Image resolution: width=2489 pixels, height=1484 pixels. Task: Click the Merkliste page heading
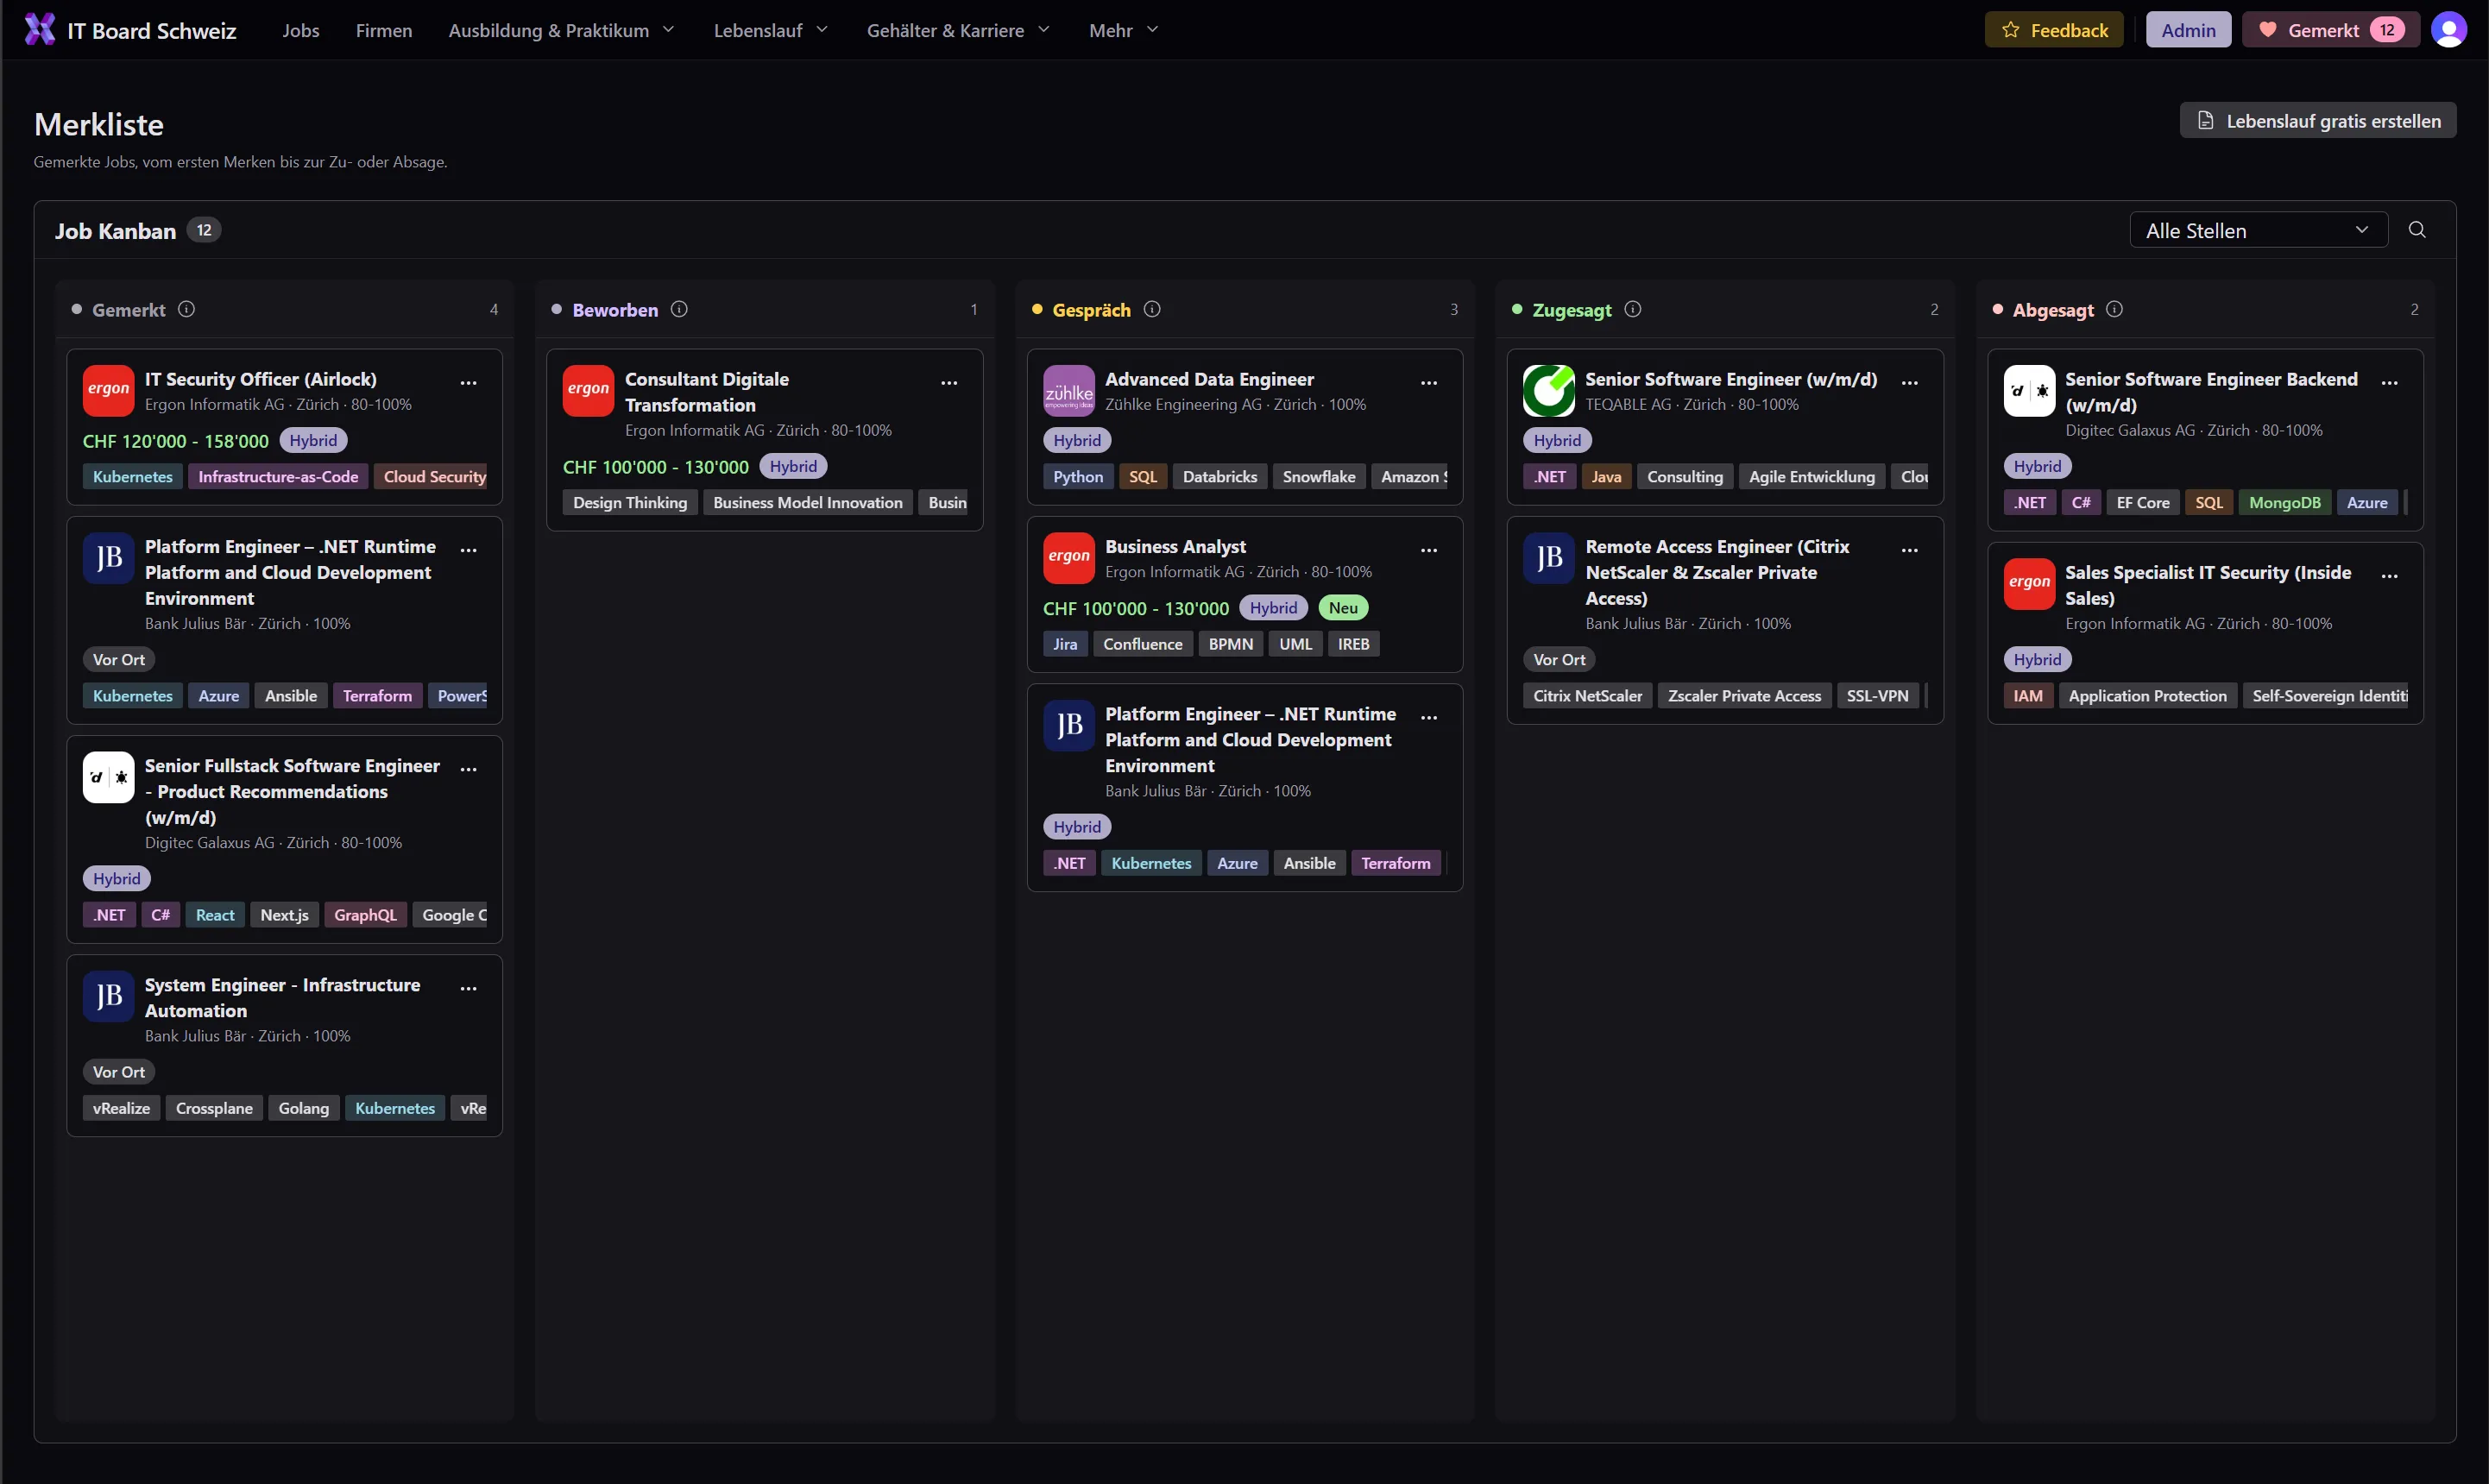point(99,124)
